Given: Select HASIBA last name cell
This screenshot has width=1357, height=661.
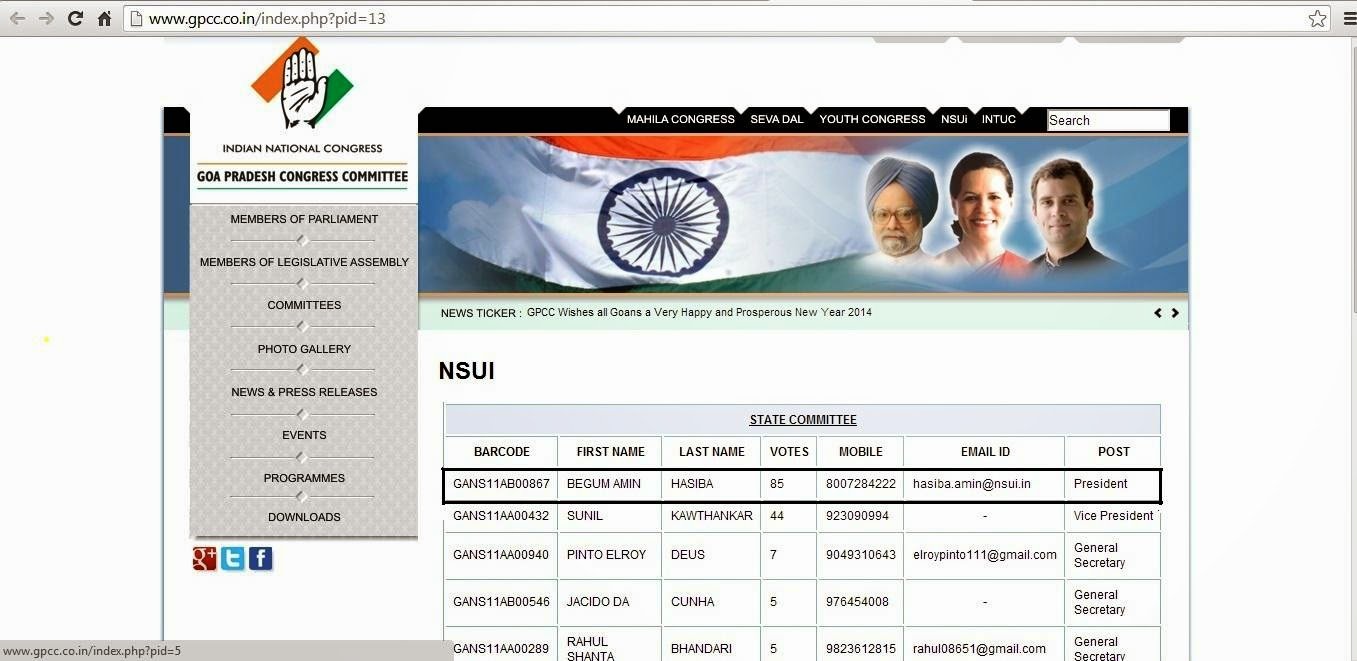Looking at the screenshot, I should pyautogui.click(x=712, y=484).
